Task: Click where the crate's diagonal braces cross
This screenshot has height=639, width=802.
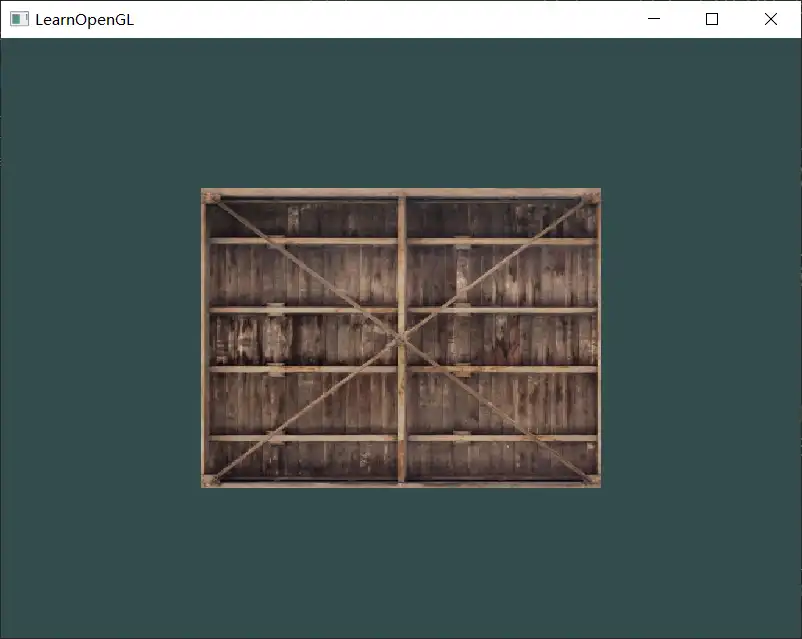Action: 401,338
